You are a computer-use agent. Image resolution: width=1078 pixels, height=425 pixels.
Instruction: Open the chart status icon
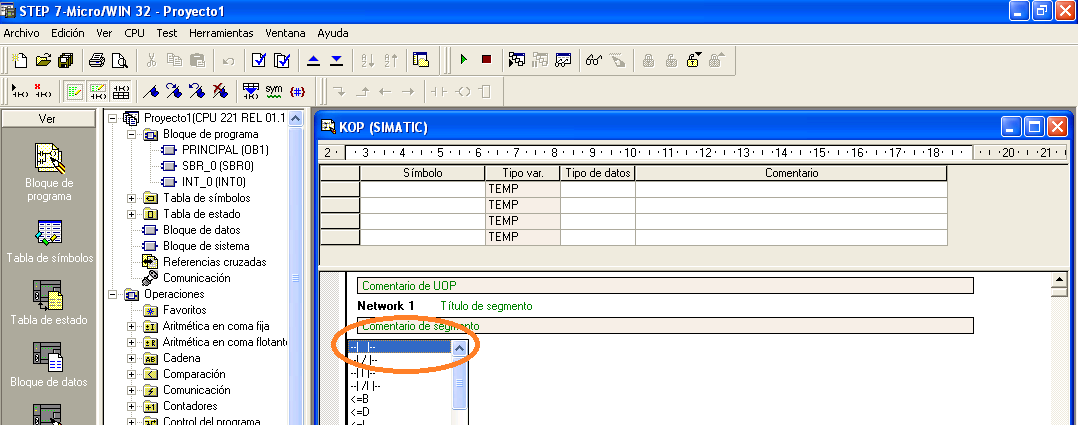(563, 61)
